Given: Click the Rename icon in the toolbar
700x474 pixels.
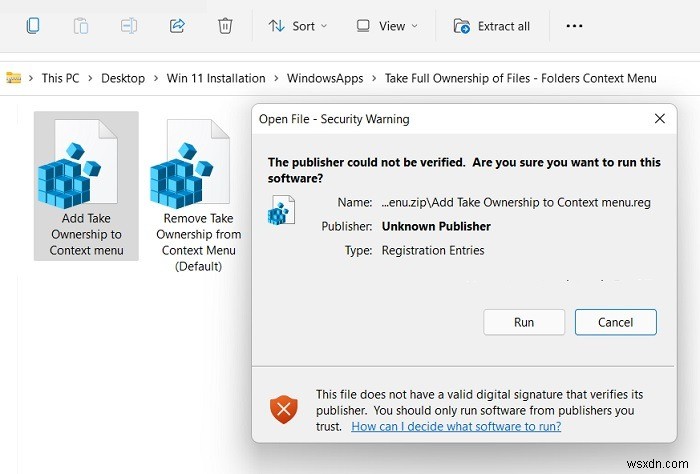Looking at the screenshot, I should click(129, 26).
